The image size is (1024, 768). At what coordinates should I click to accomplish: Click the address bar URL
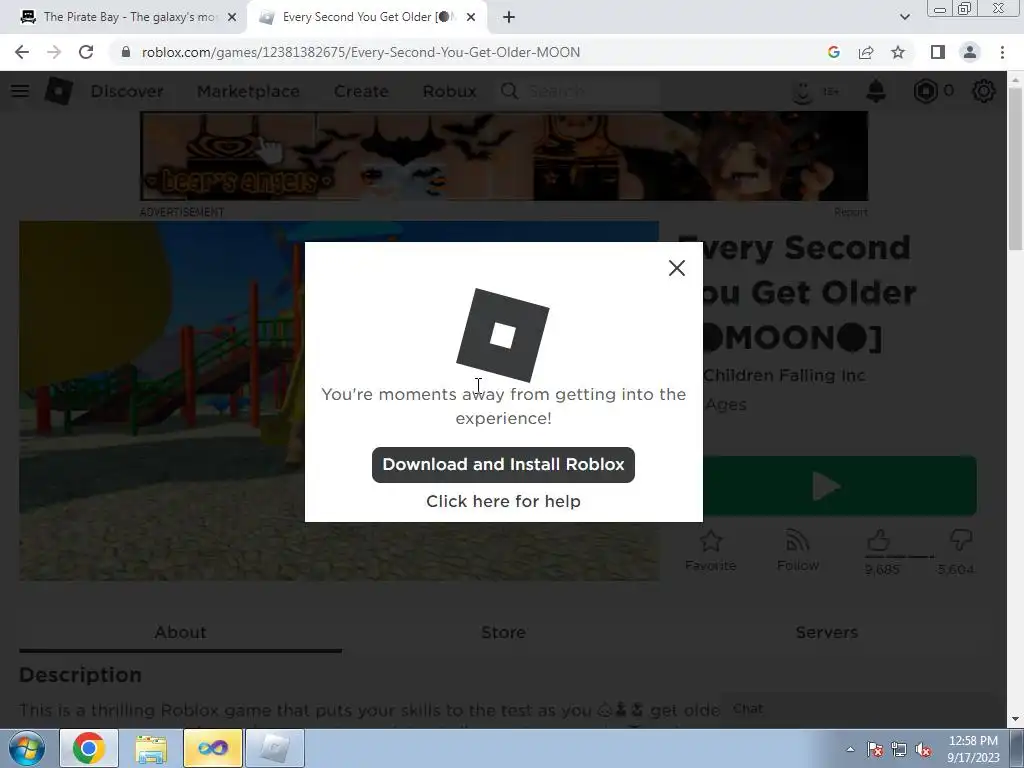pyautogui.click(x=360, y=52)
